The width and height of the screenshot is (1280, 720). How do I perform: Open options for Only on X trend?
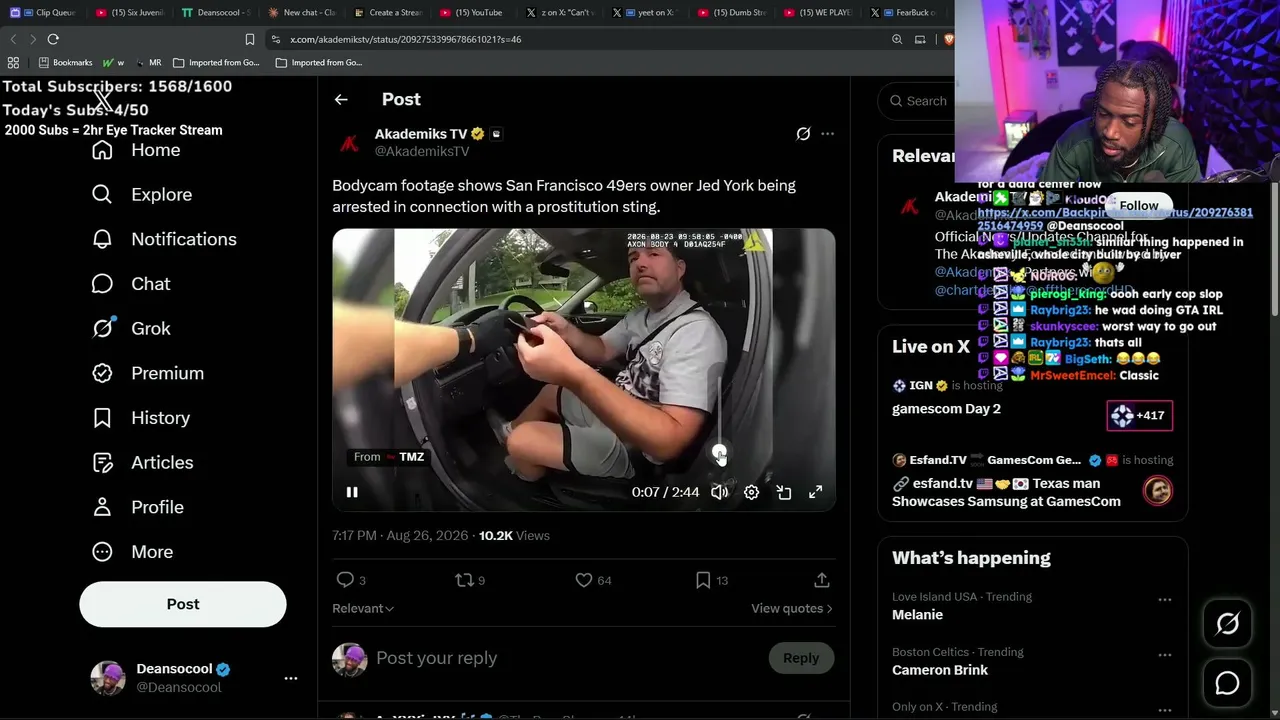click(1164, 709)
